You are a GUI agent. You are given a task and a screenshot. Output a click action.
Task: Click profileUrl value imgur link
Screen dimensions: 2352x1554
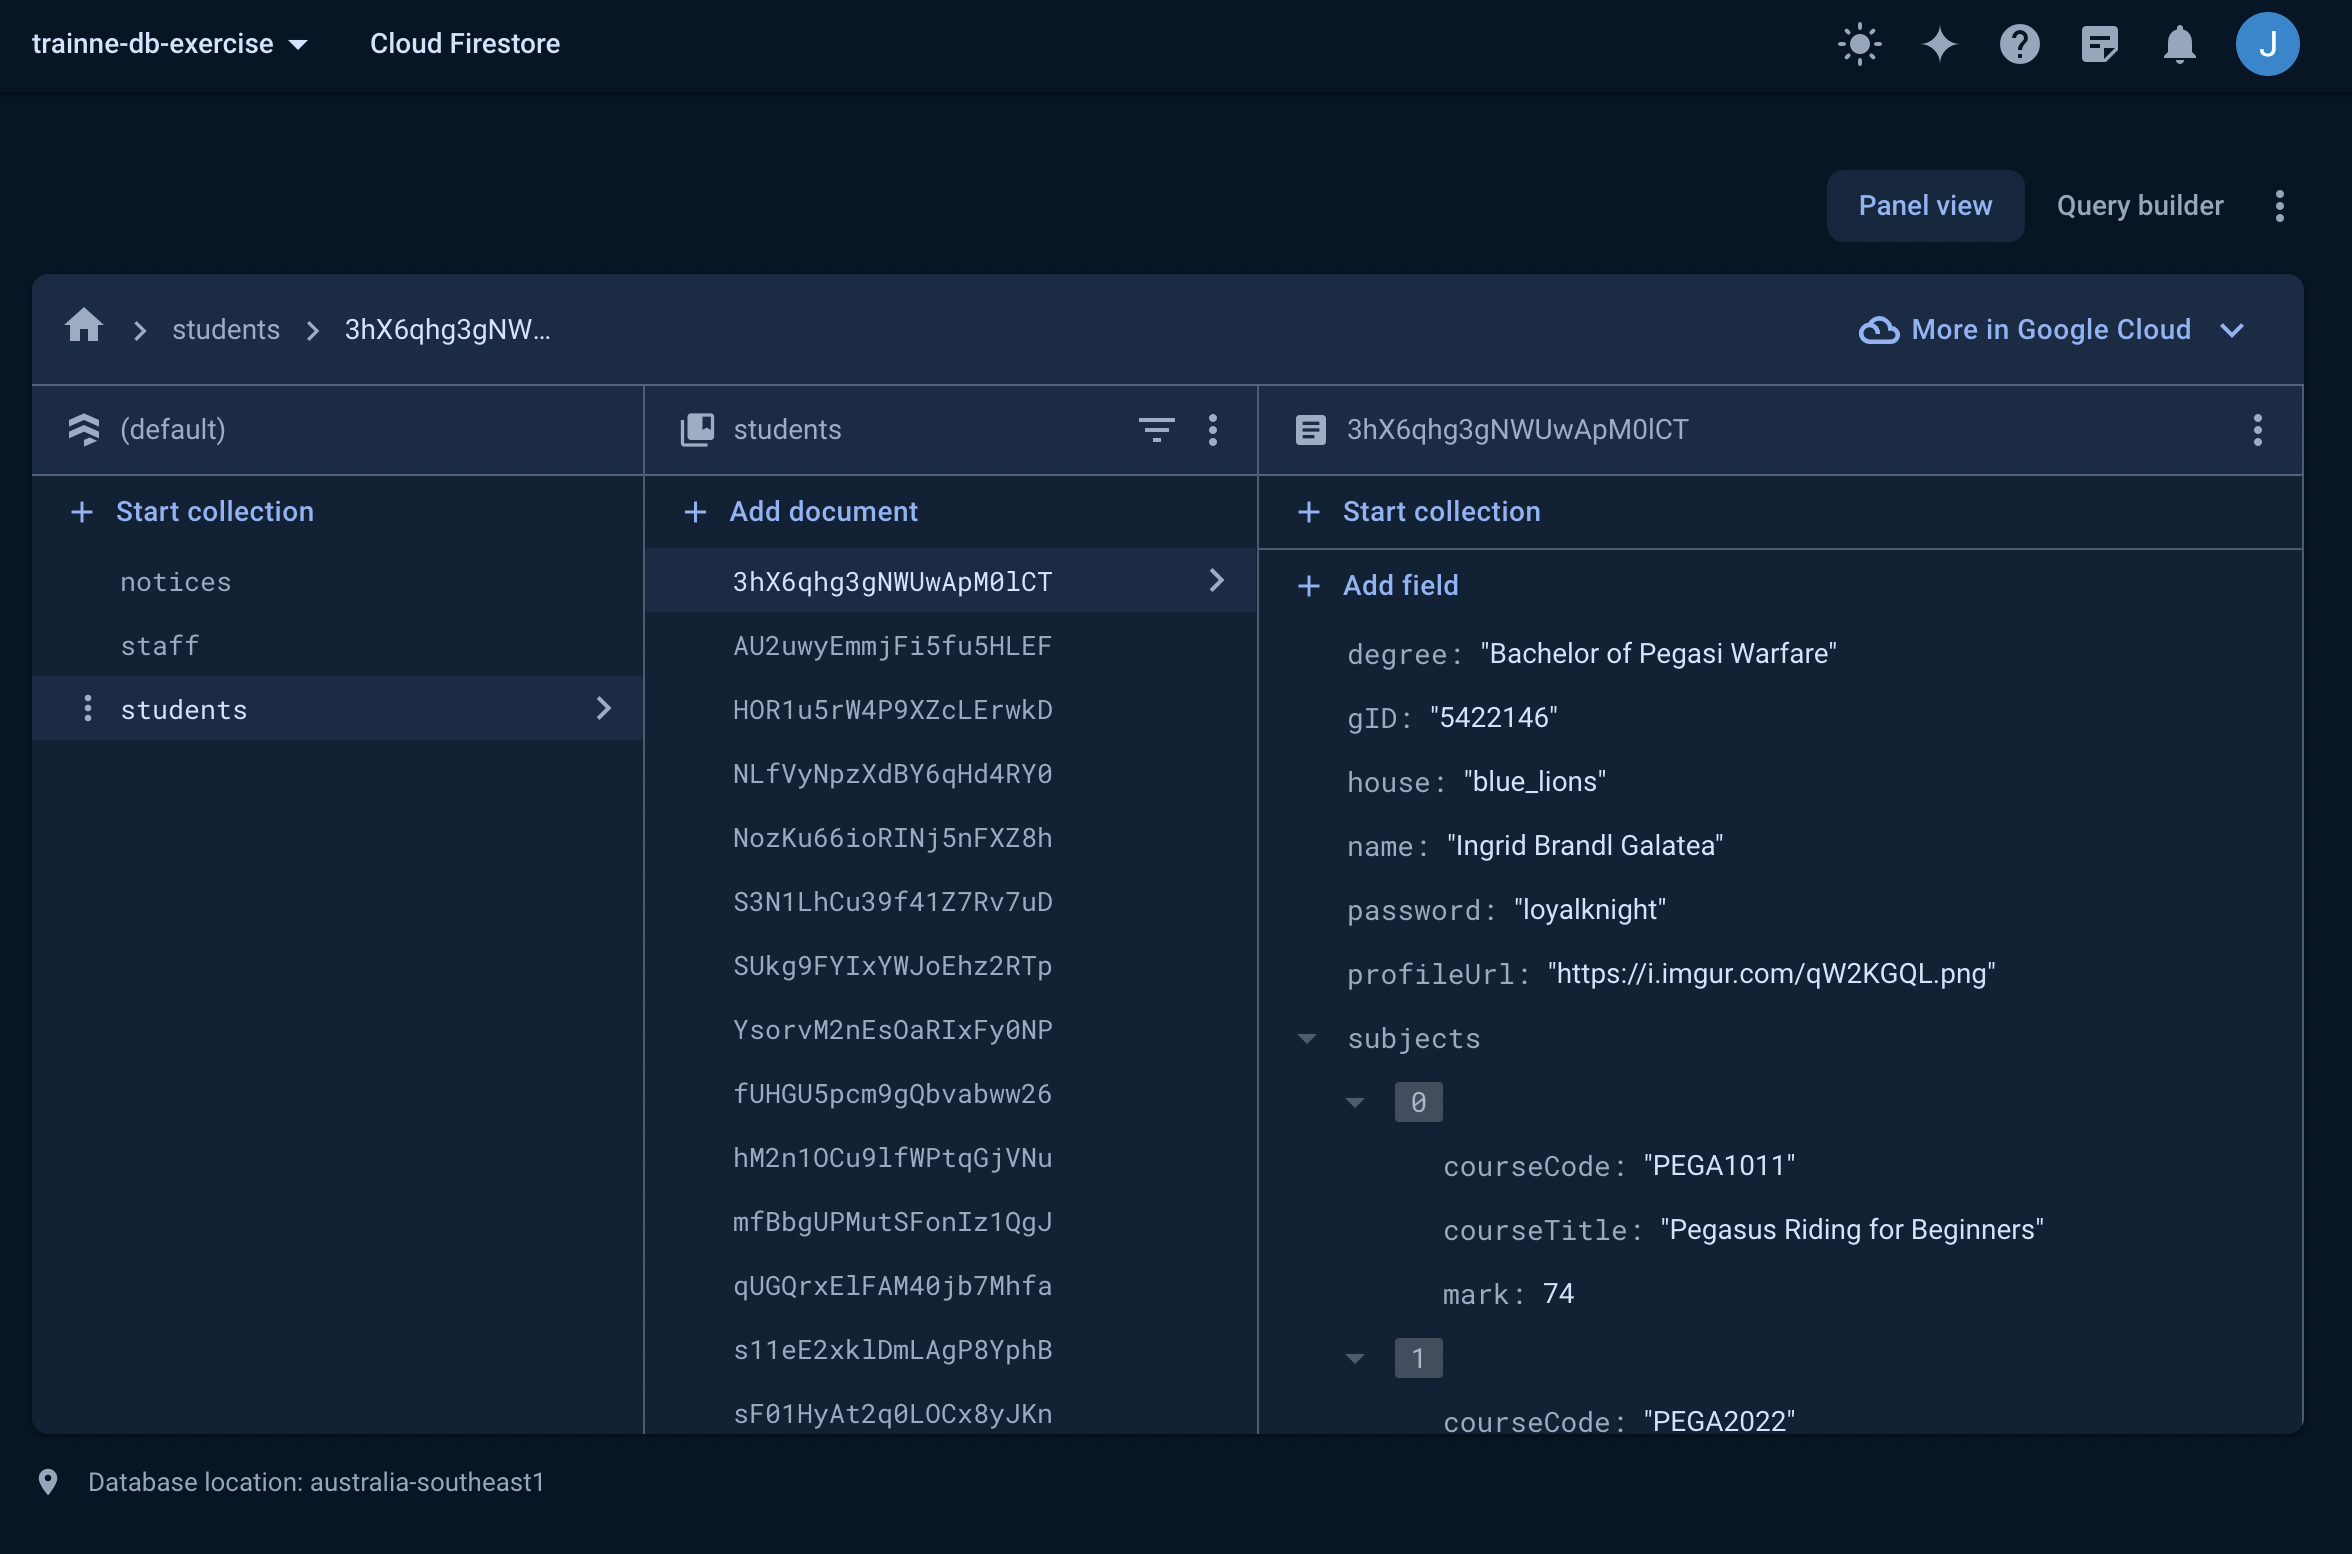(1772, 974)
